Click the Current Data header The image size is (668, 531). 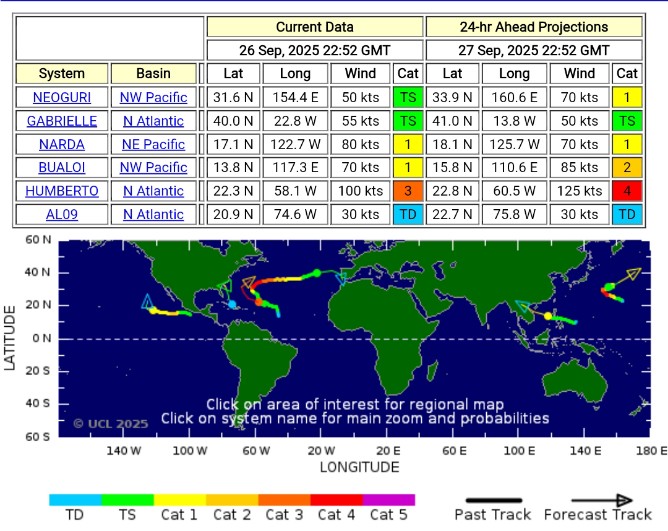[315, 27]
